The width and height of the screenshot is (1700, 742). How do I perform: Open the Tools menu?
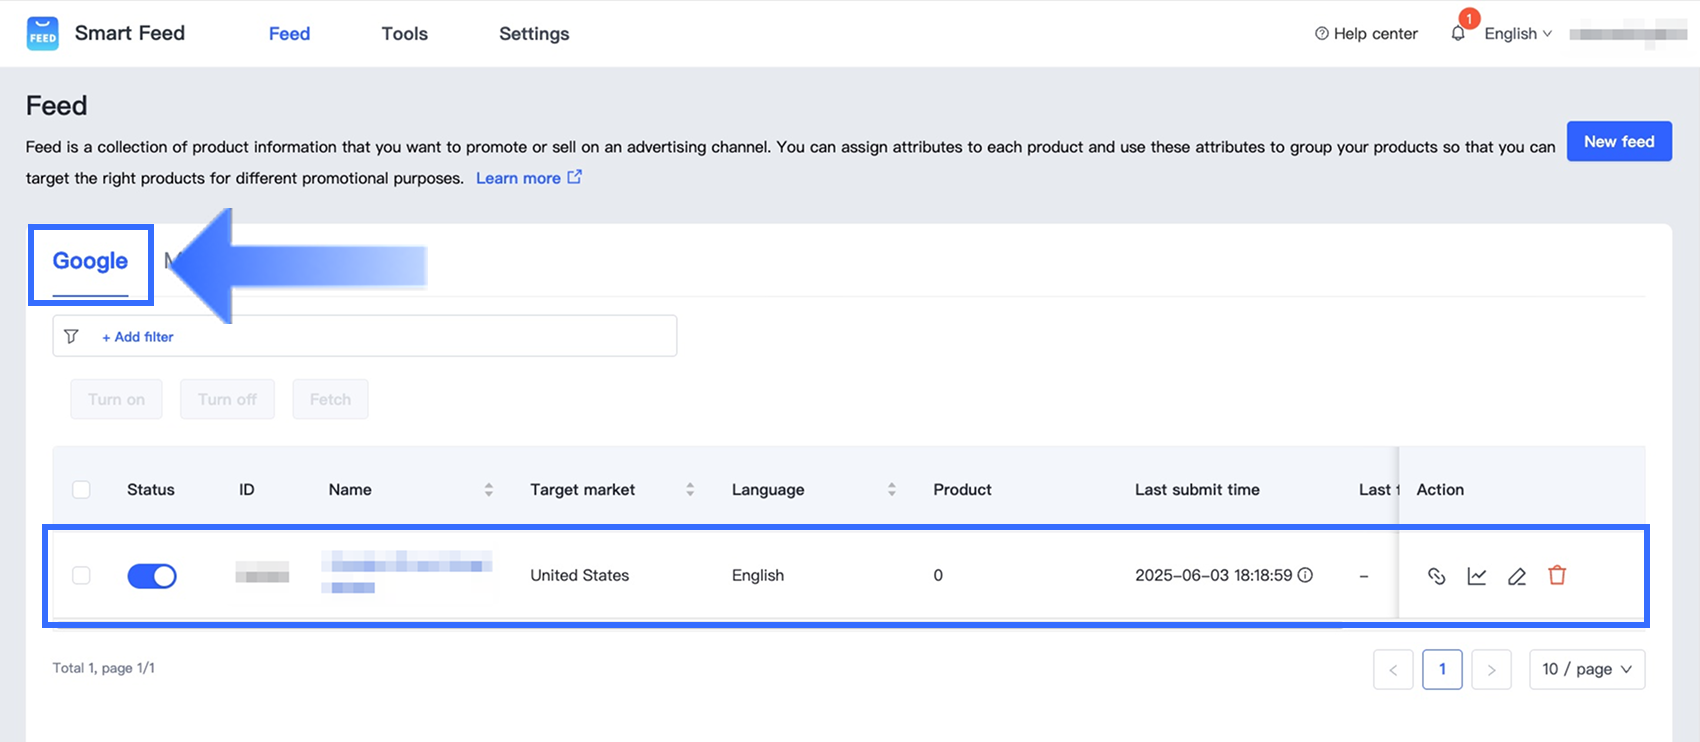point(404,34)
